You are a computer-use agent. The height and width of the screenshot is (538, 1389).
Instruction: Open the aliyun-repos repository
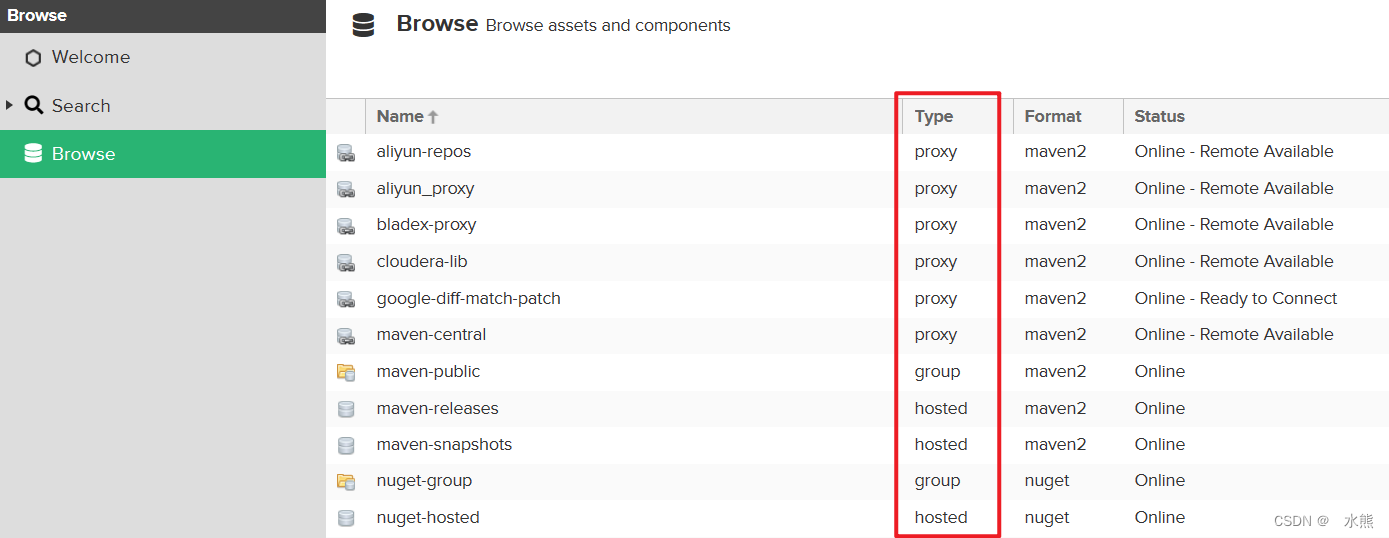click(424, 152)
